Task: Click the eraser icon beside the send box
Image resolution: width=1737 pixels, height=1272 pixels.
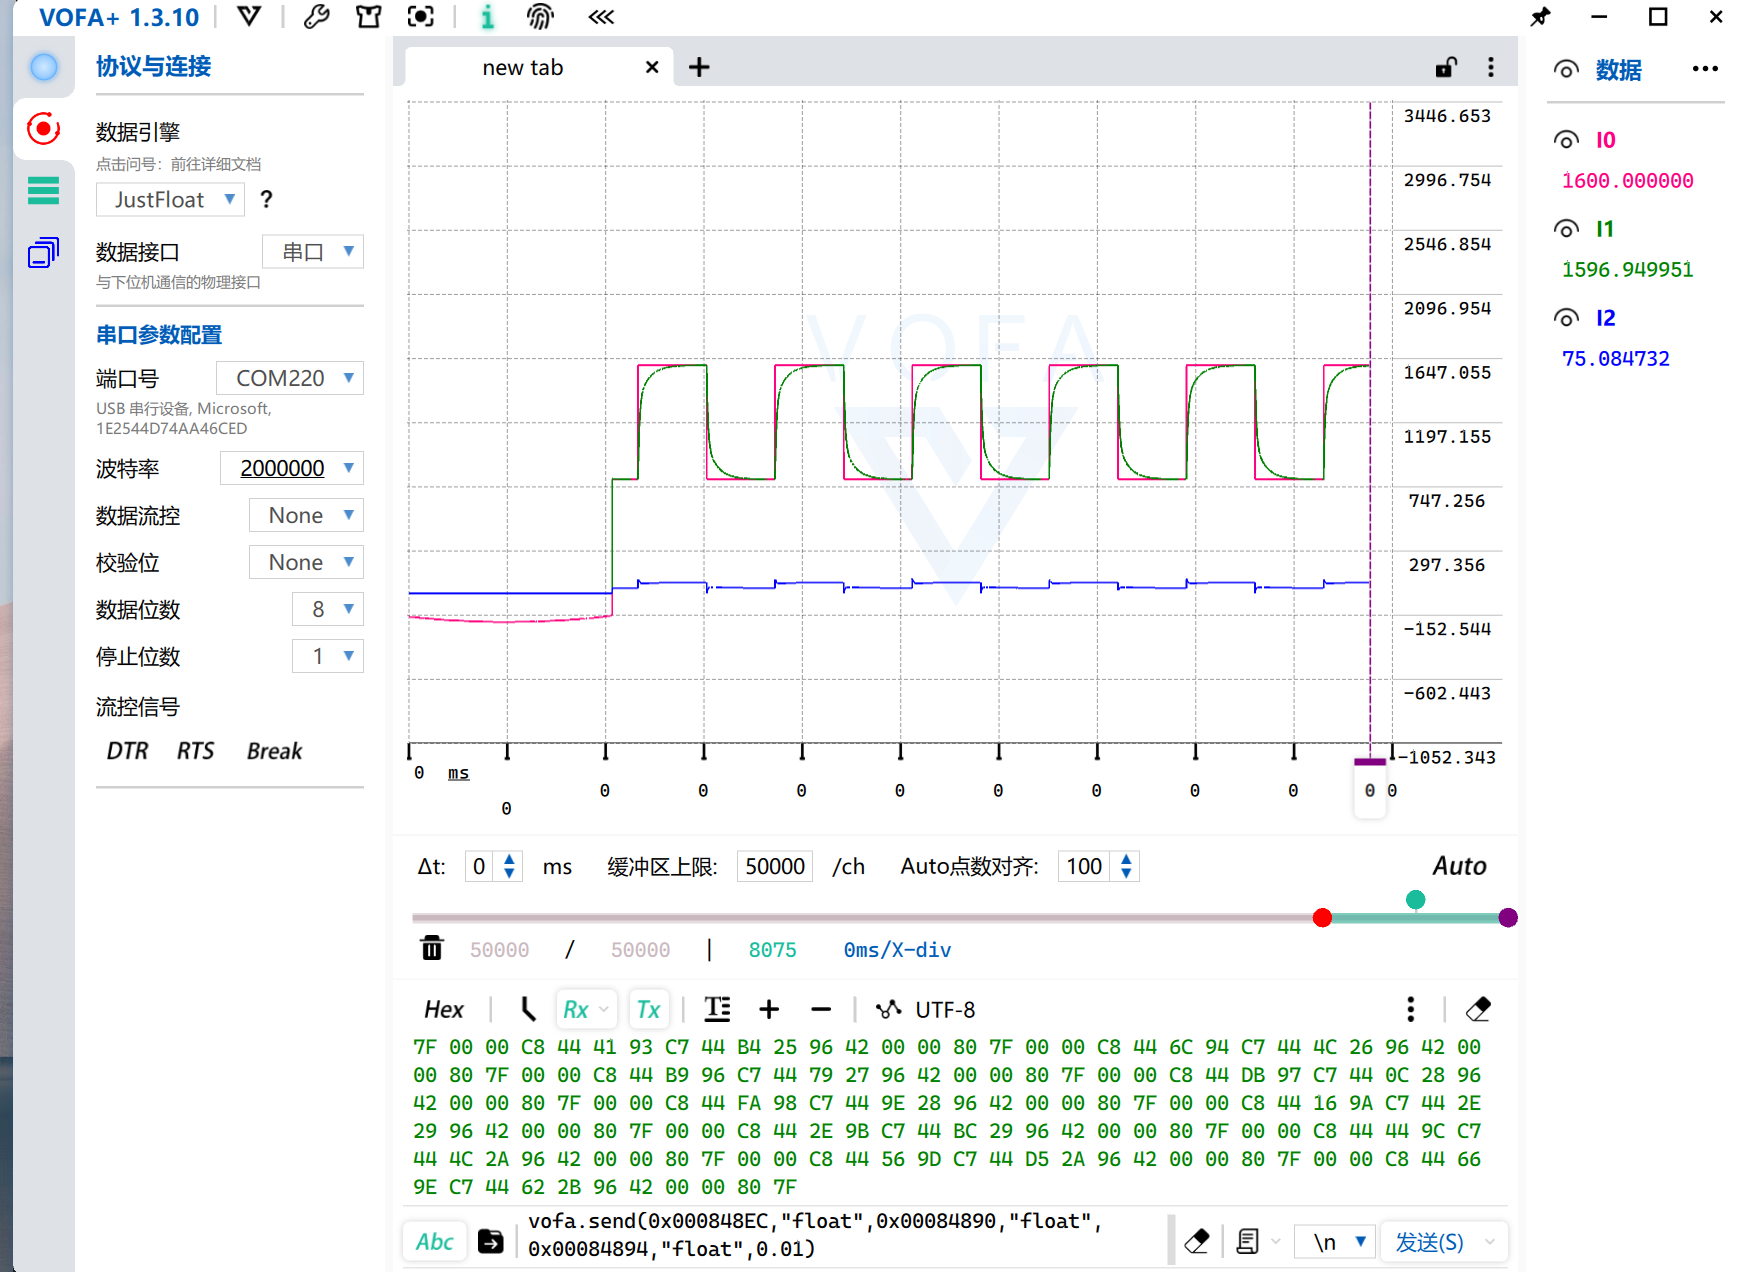Action: [1197, 1242]
